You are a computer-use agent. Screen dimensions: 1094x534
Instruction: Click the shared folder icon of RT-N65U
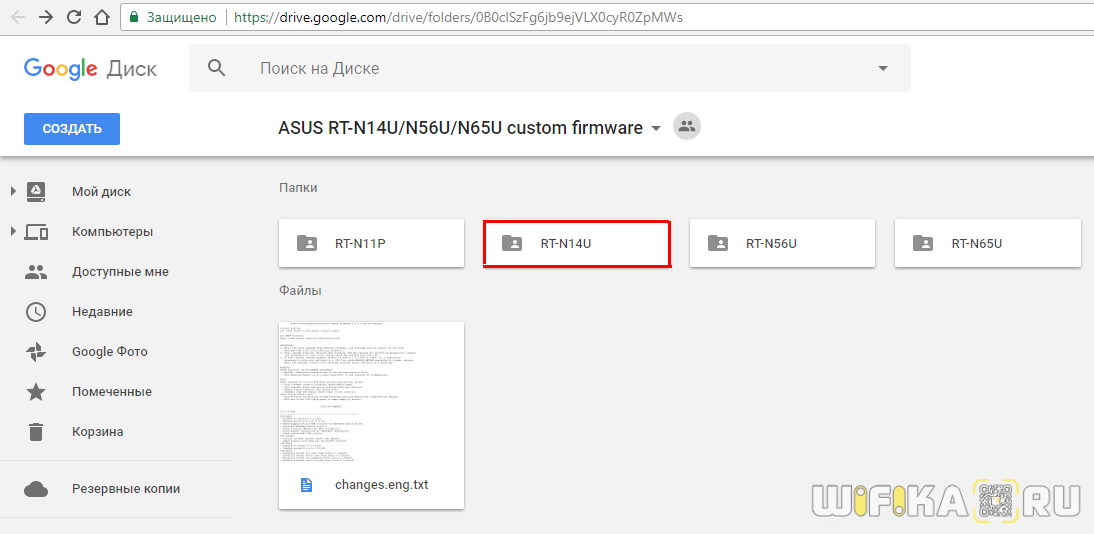click(922, 243)
